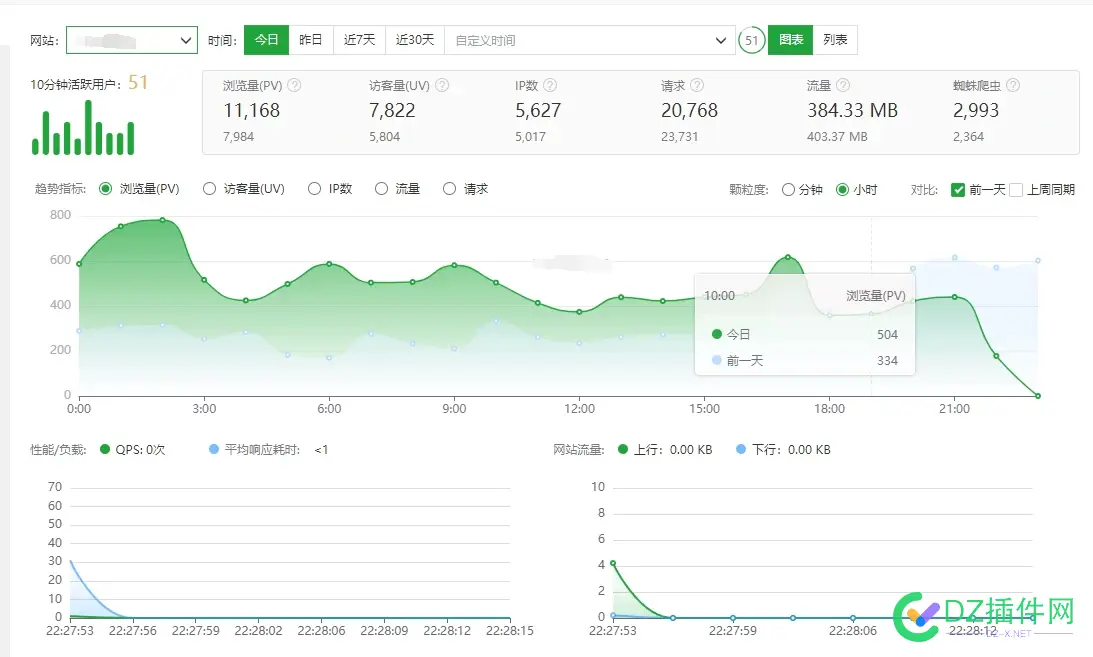Screen dimensions: 1093x657
Task: Check 上周同期 comparison checkbox
Action: click(x=1016, y=190)
